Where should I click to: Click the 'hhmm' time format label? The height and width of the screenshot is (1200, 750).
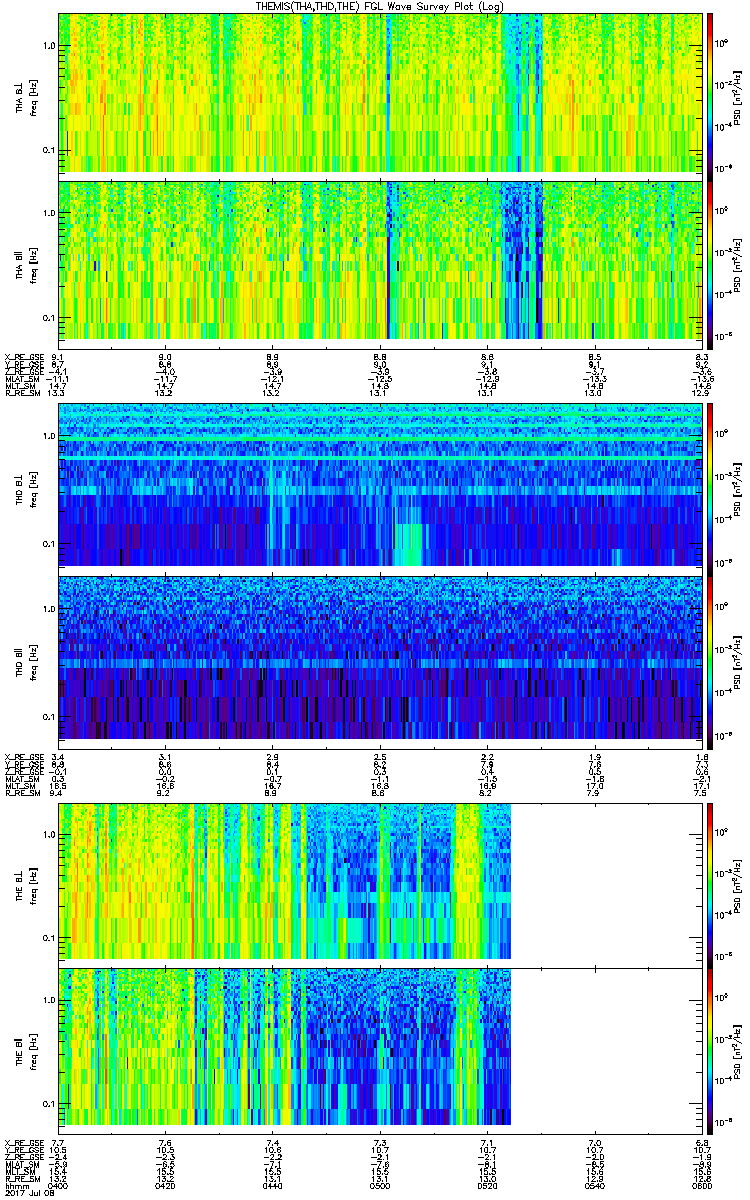tap(15, 1185)
